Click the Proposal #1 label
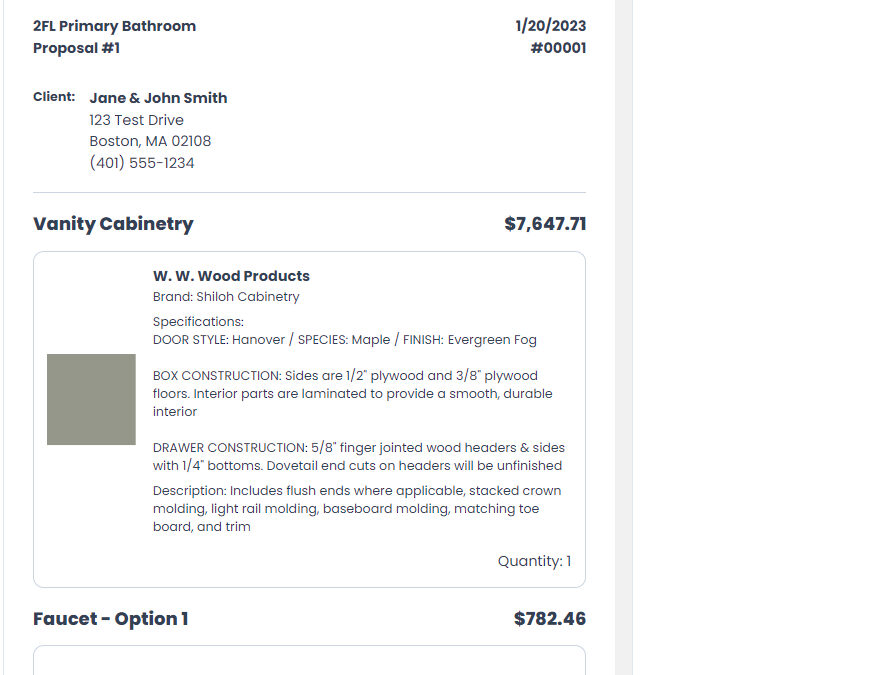The width and height of the screenshot is (887, 675). pos(76,48)
